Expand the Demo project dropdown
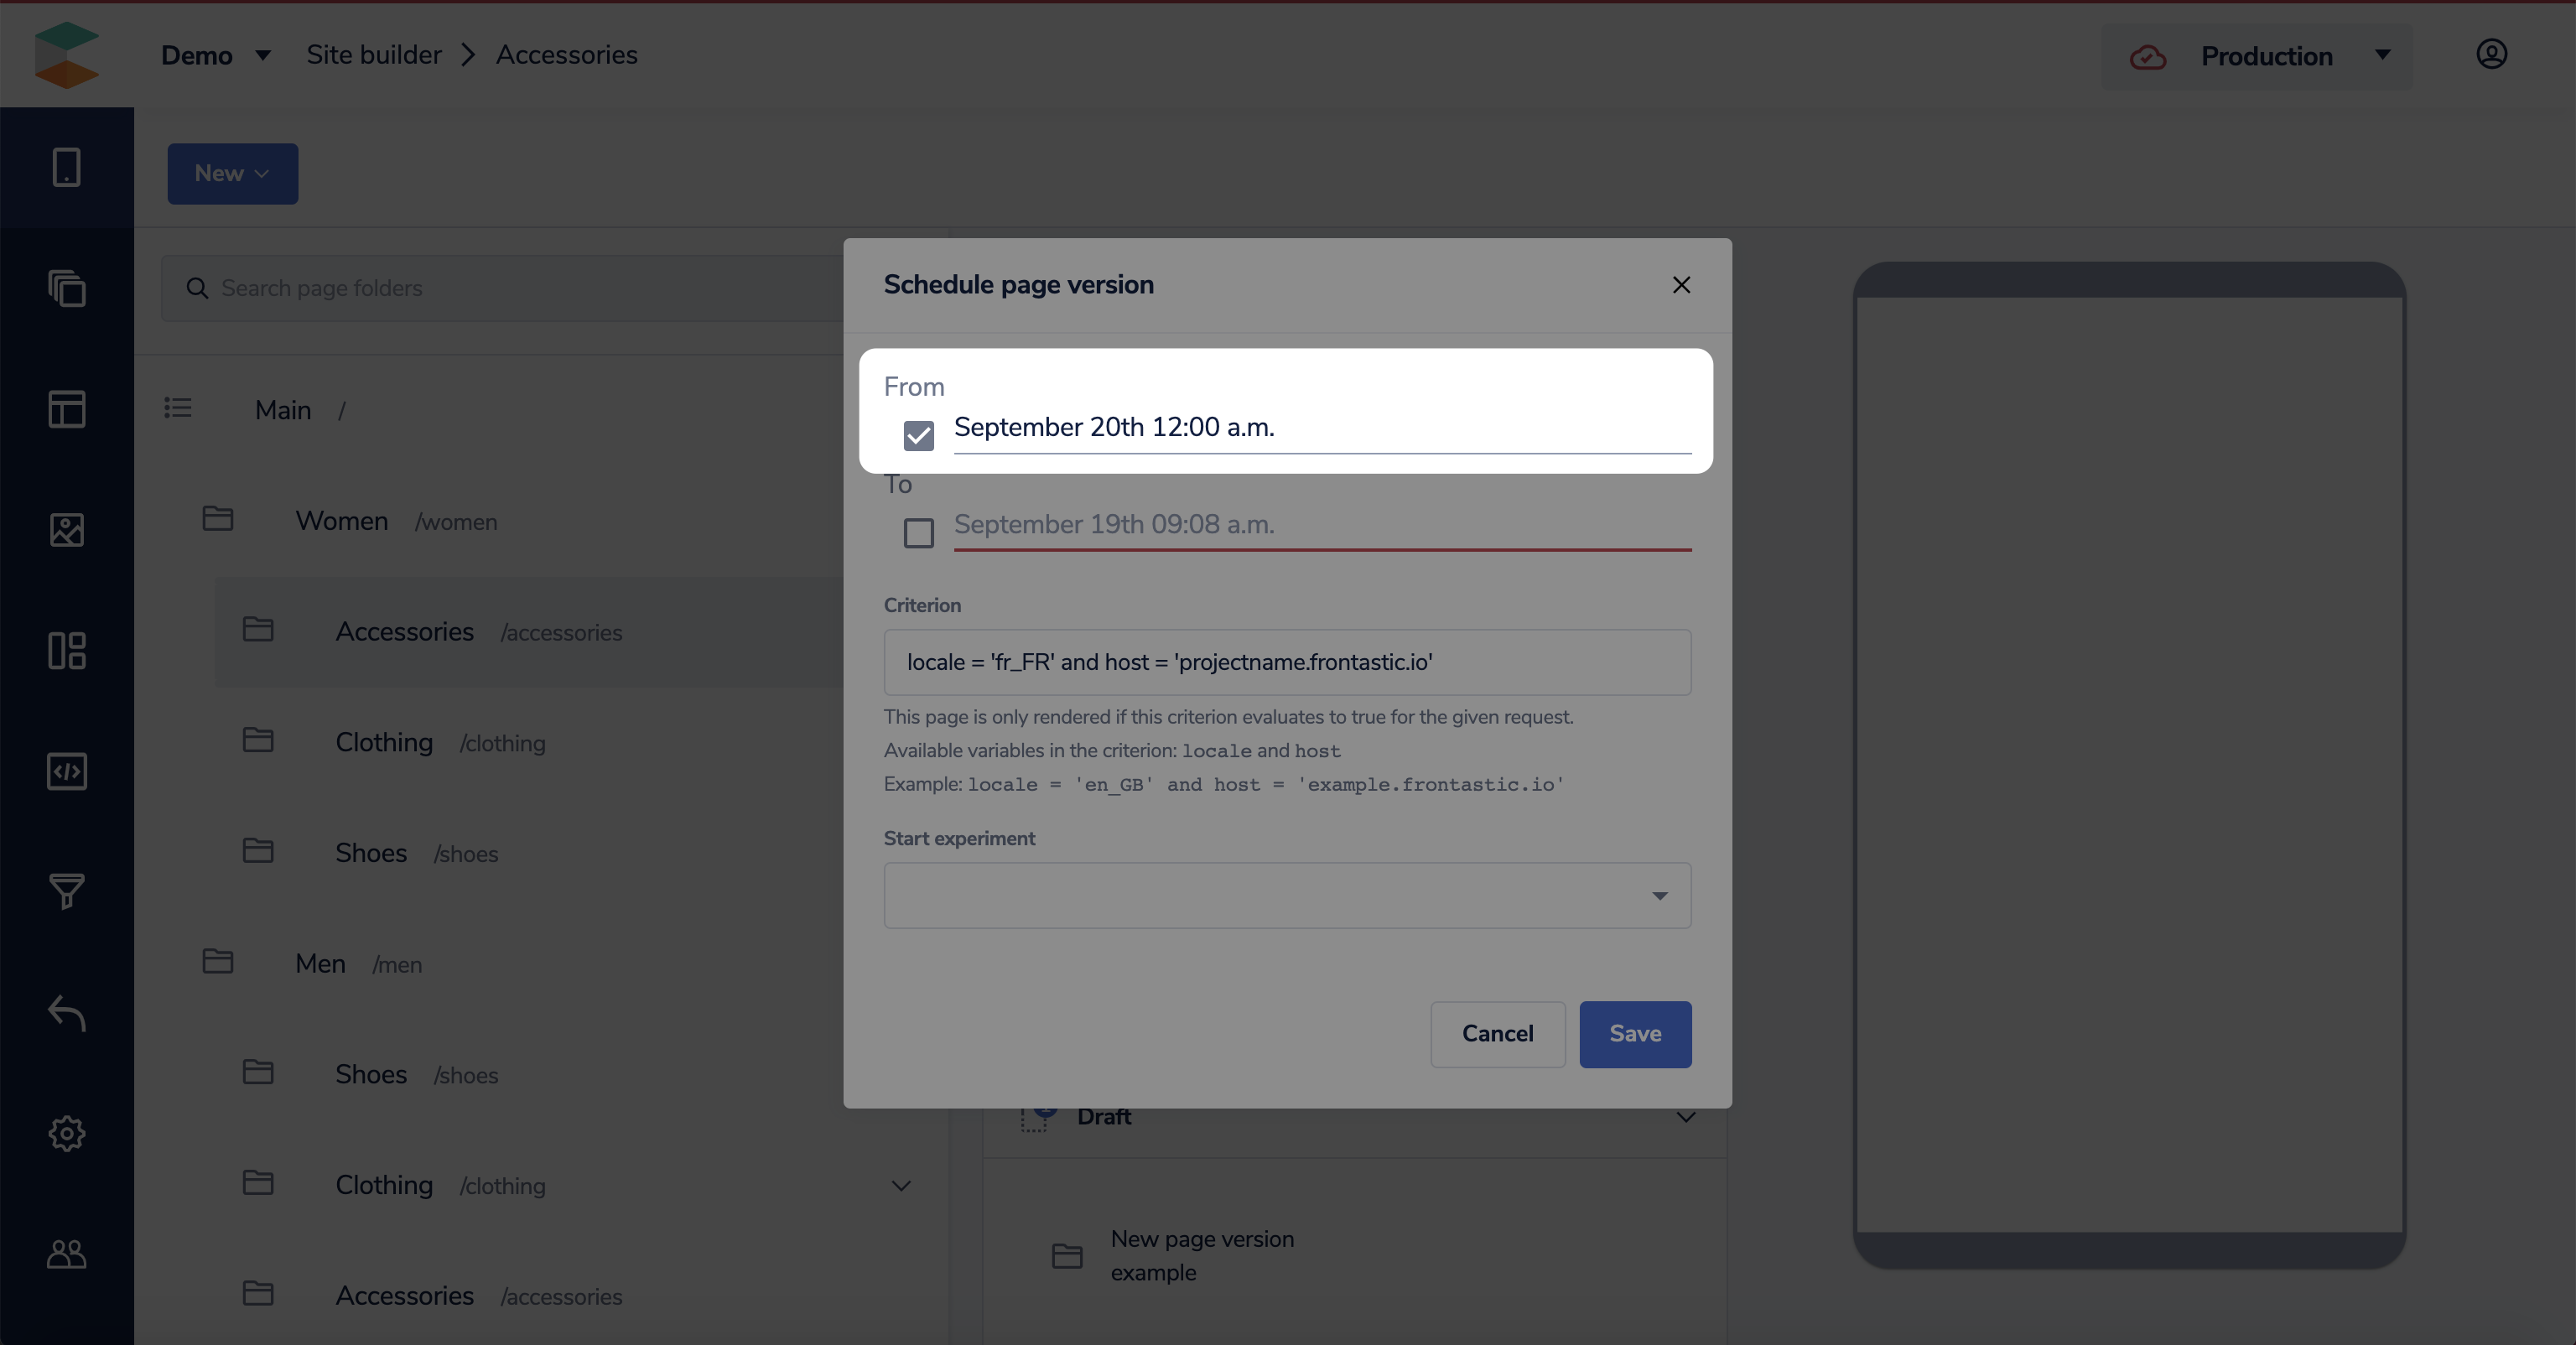The image size is (2576, 1345). (x=215, y=55)
